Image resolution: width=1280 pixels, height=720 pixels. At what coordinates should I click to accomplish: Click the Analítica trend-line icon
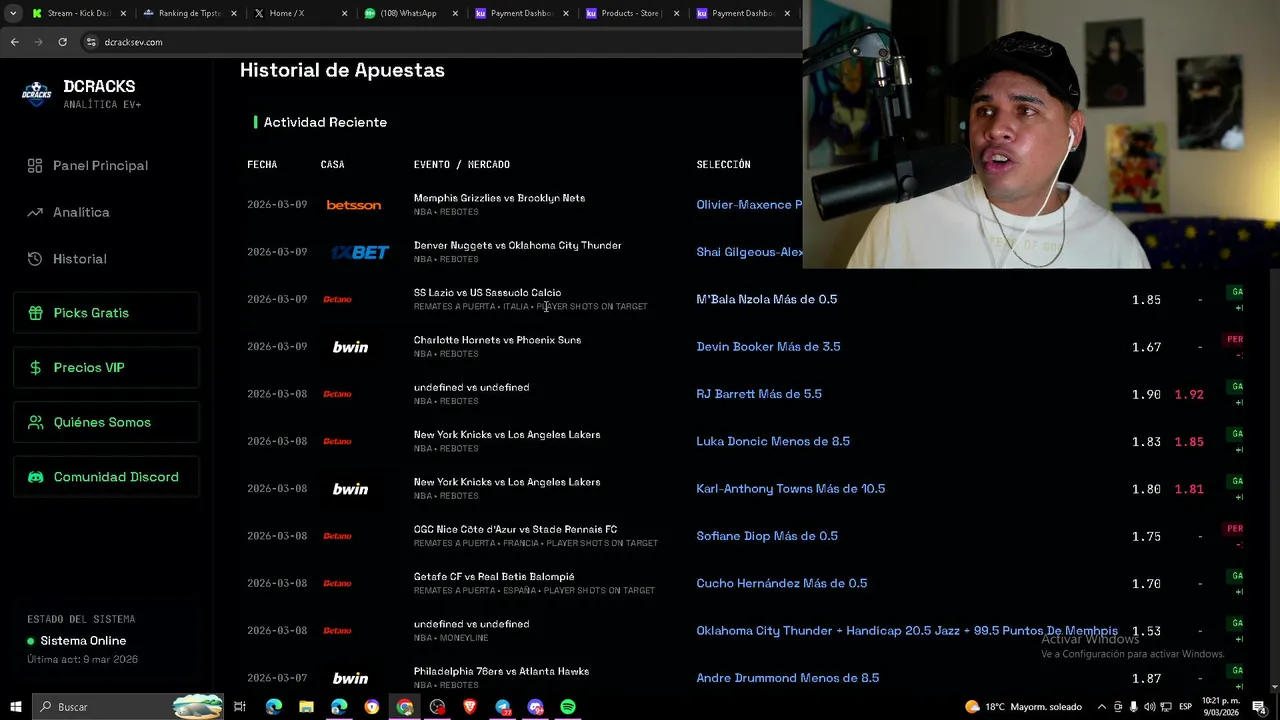click(35, 212)
